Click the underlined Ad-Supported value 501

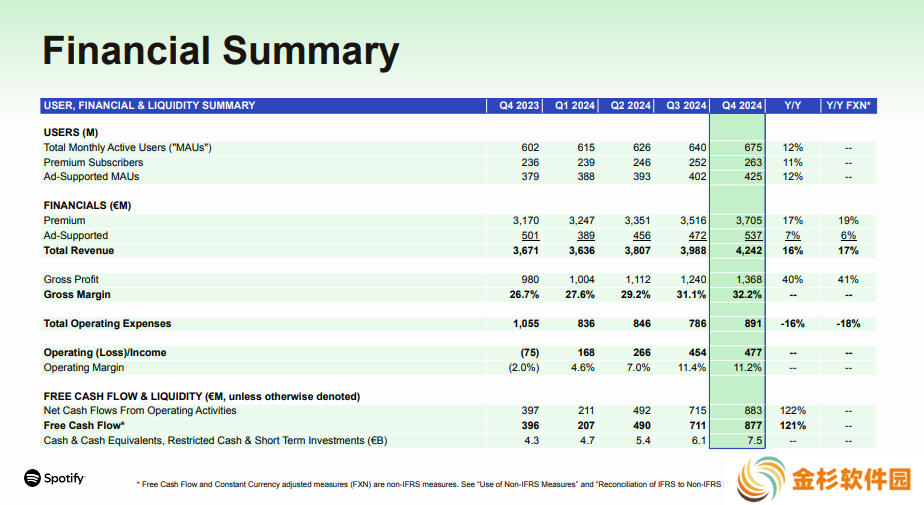pyautogui.click(x=530, y=236)
